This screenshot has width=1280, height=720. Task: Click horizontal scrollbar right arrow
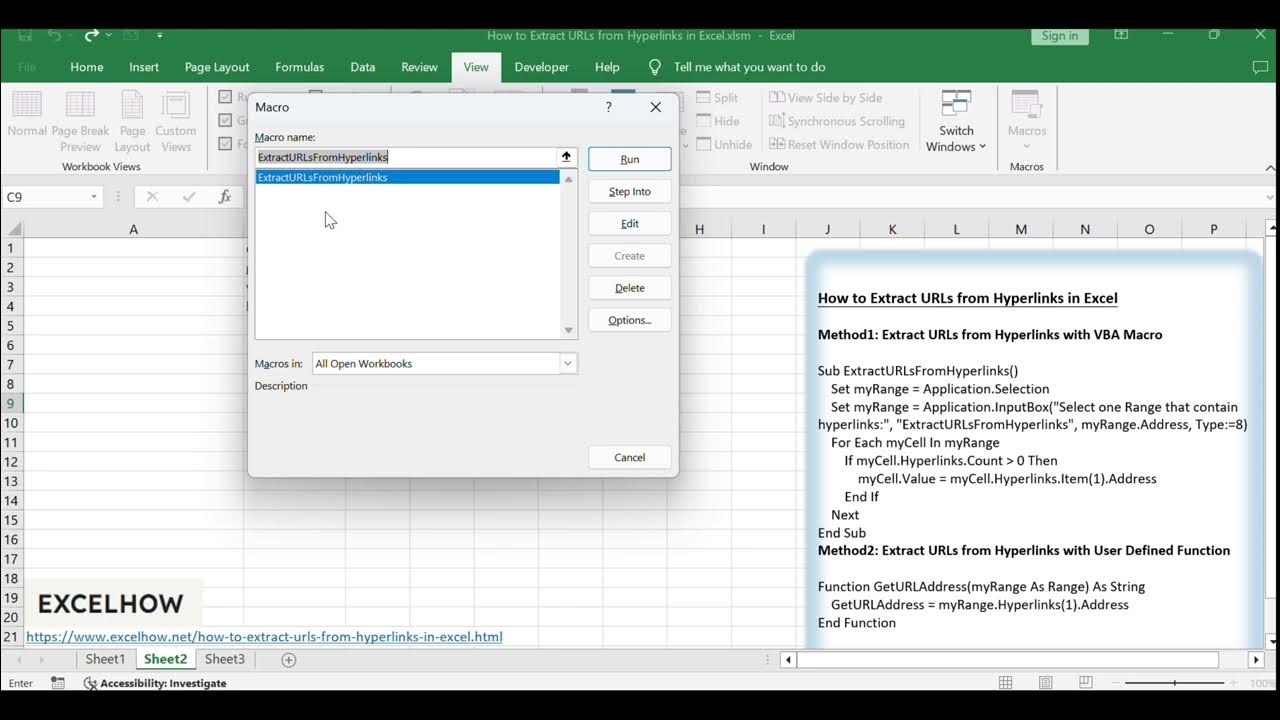tap(1256, 660)
